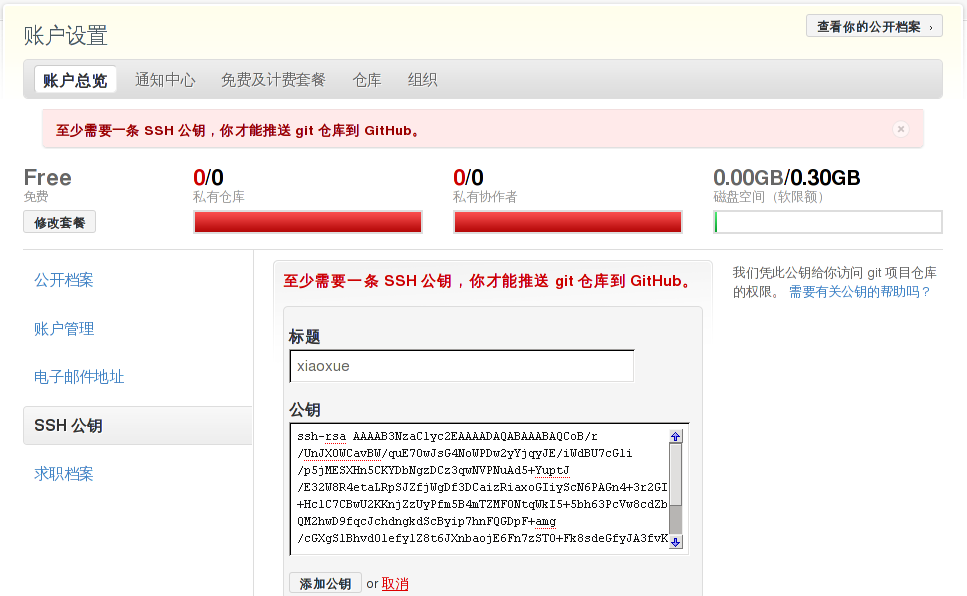This screenshot has height=596, width=967.
Task: Select the 组织 tab
Action: (422, 80)
